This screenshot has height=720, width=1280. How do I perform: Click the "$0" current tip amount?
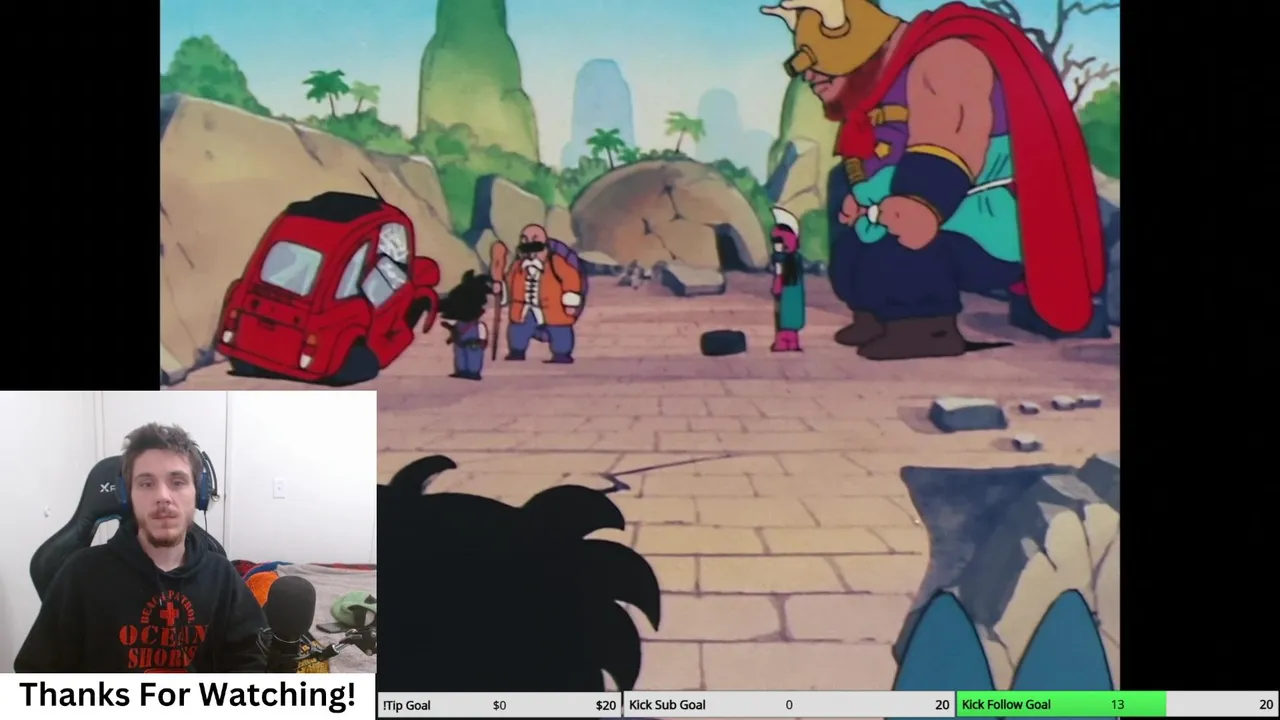click(499, 705)
